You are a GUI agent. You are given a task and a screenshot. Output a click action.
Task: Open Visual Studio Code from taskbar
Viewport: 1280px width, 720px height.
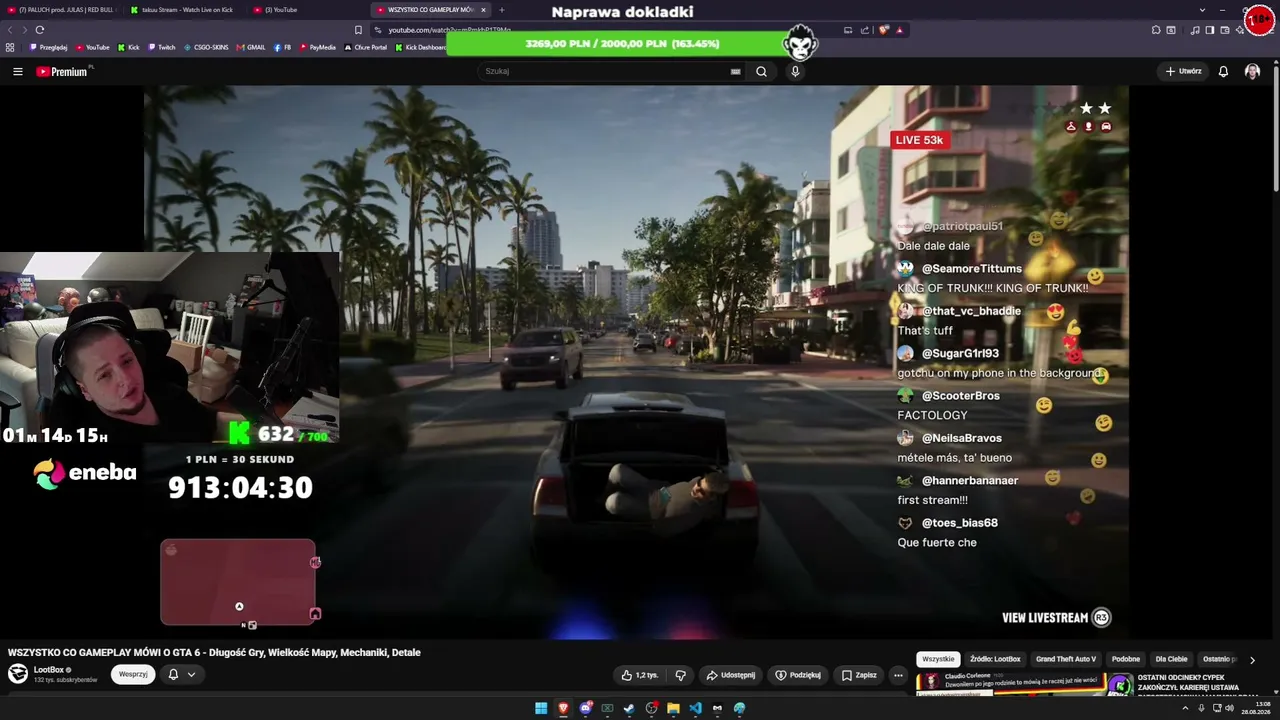click(695, 708)
